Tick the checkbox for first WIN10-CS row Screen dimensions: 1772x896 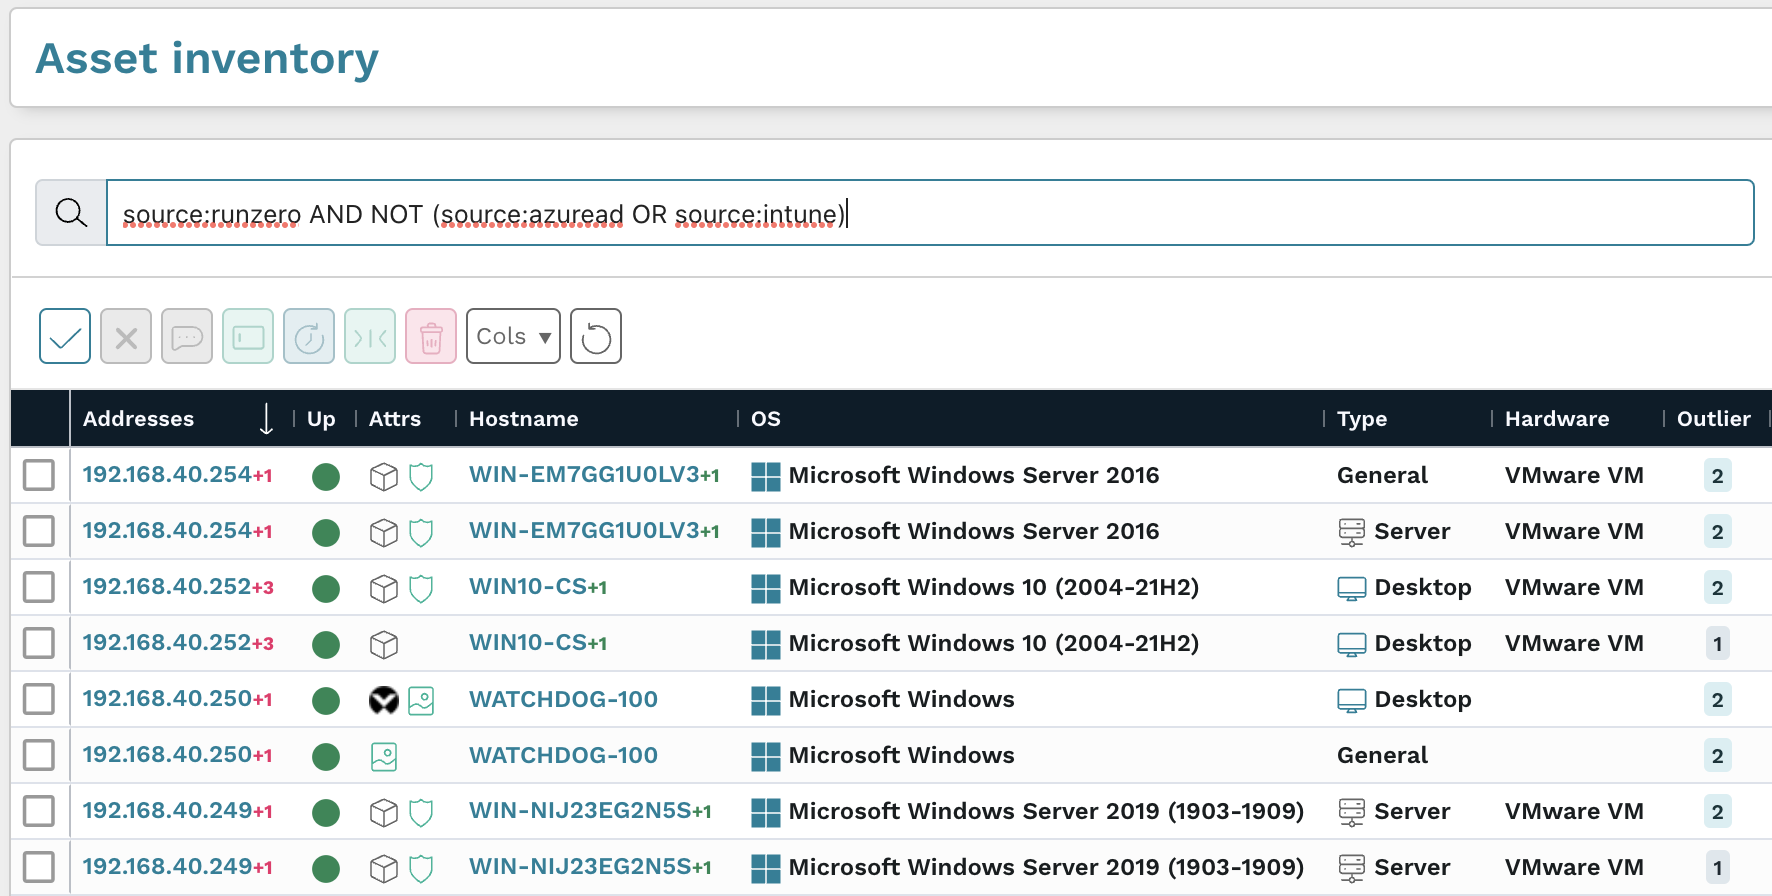click(39, 587)
